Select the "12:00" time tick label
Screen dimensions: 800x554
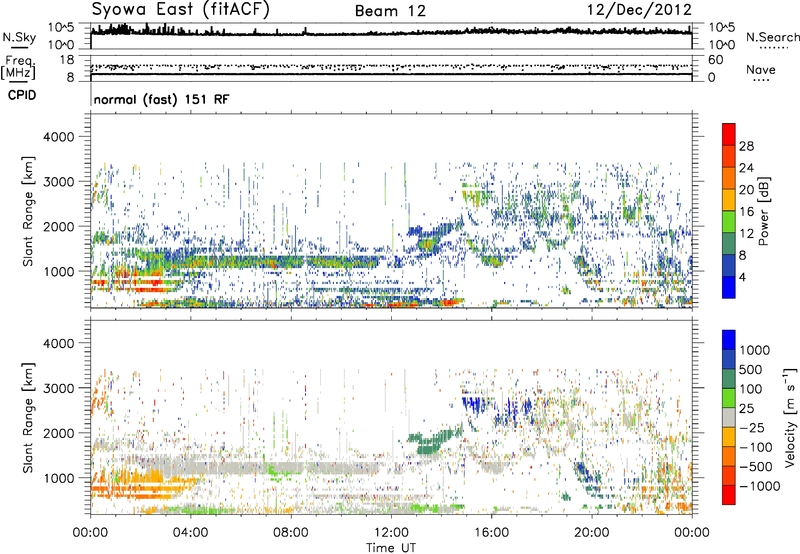click(391, 533)
